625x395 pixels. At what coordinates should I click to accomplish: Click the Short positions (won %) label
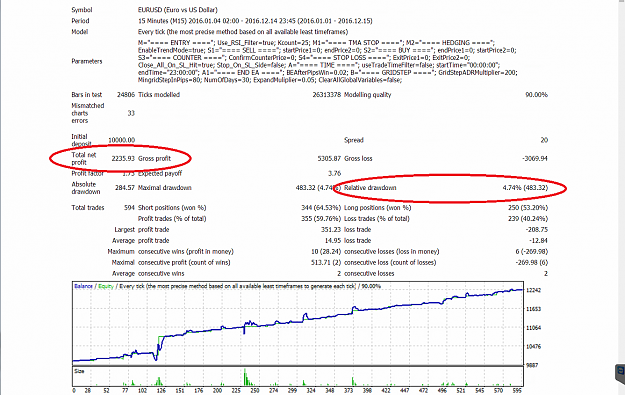(x=172, y=208)
